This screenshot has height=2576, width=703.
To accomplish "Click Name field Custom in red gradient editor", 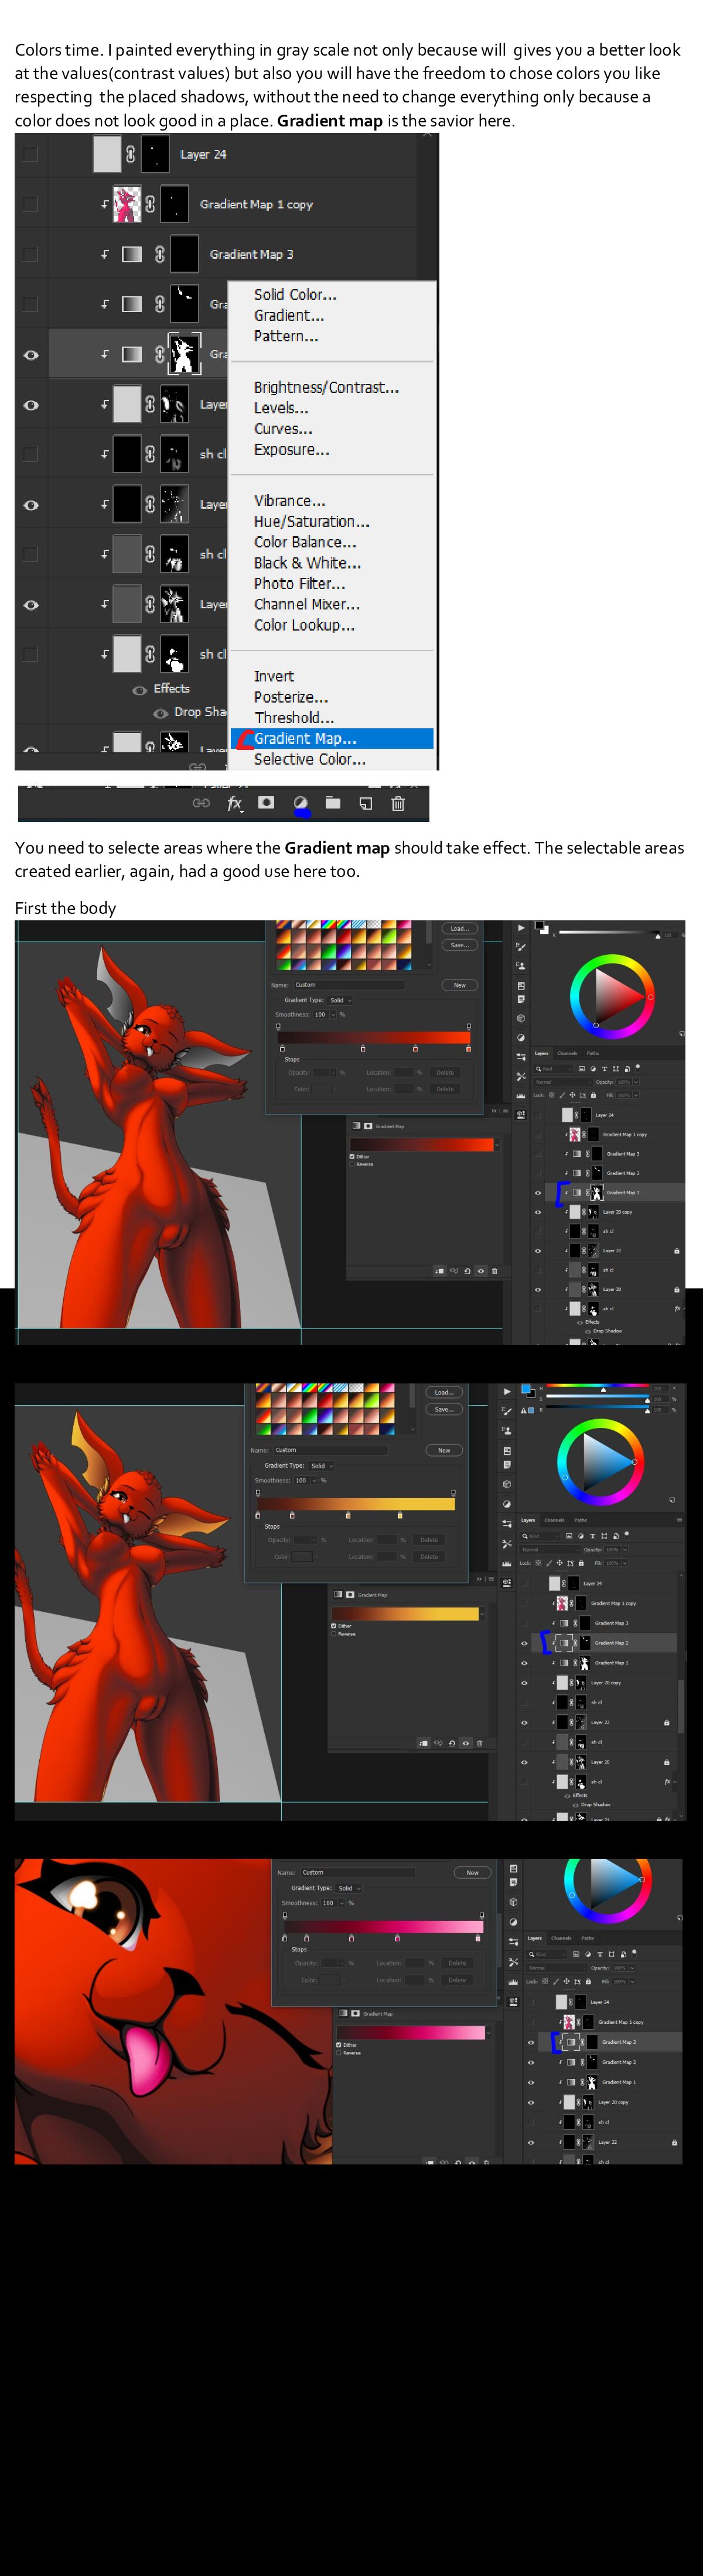I will (x=348, y=985).
